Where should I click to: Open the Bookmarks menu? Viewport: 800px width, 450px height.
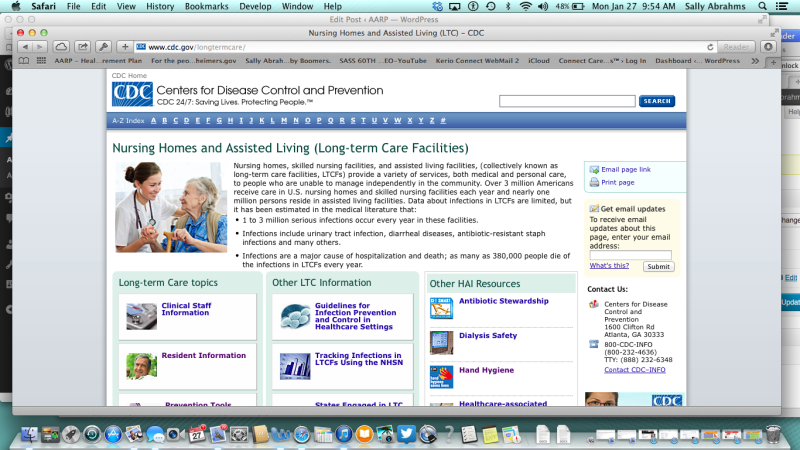(207, 7)
